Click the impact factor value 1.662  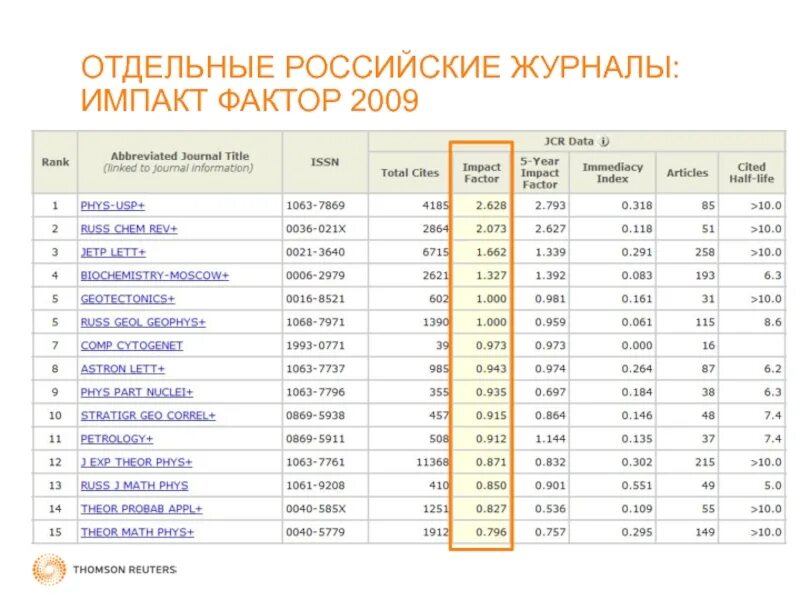click(x=491, y=253)
